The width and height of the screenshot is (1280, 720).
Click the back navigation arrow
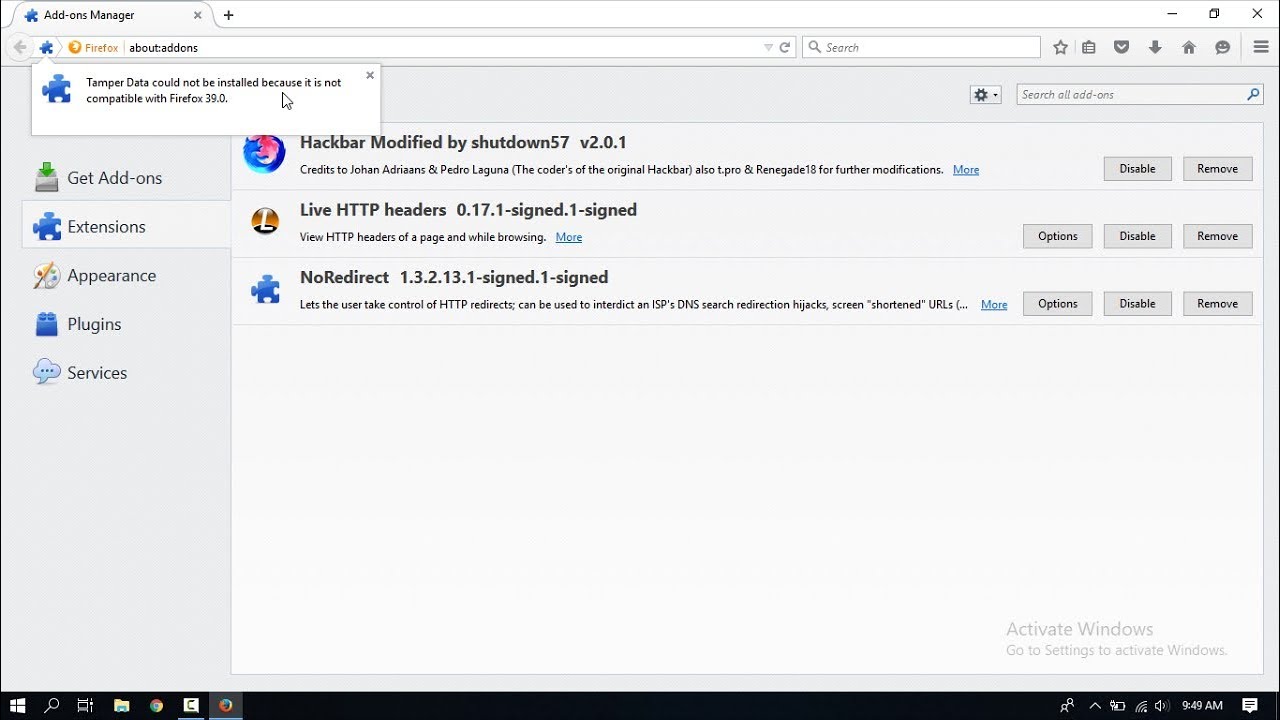point(19,47)
